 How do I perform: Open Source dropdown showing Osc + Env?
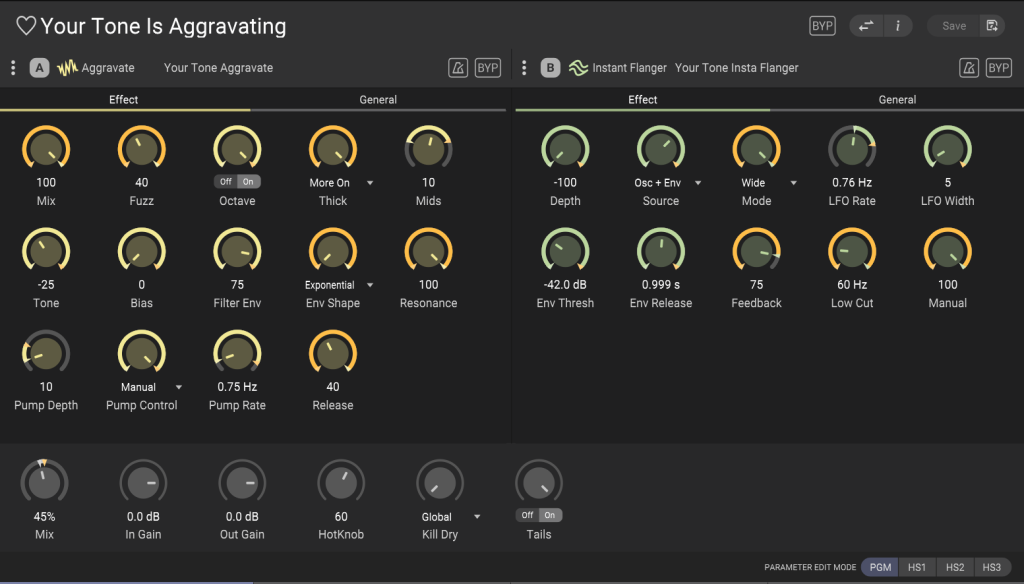(667, 183)
